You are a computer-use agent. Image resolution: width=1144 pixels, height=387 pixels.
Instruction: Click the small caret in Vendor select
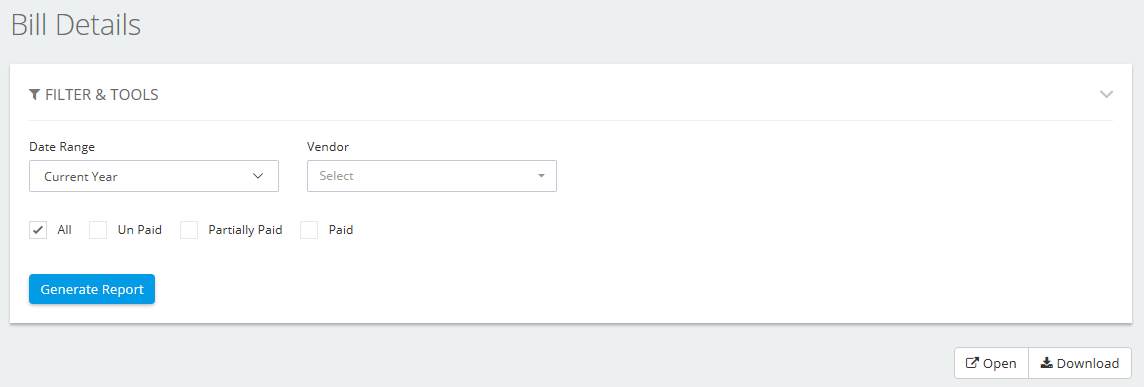(541, 176)
